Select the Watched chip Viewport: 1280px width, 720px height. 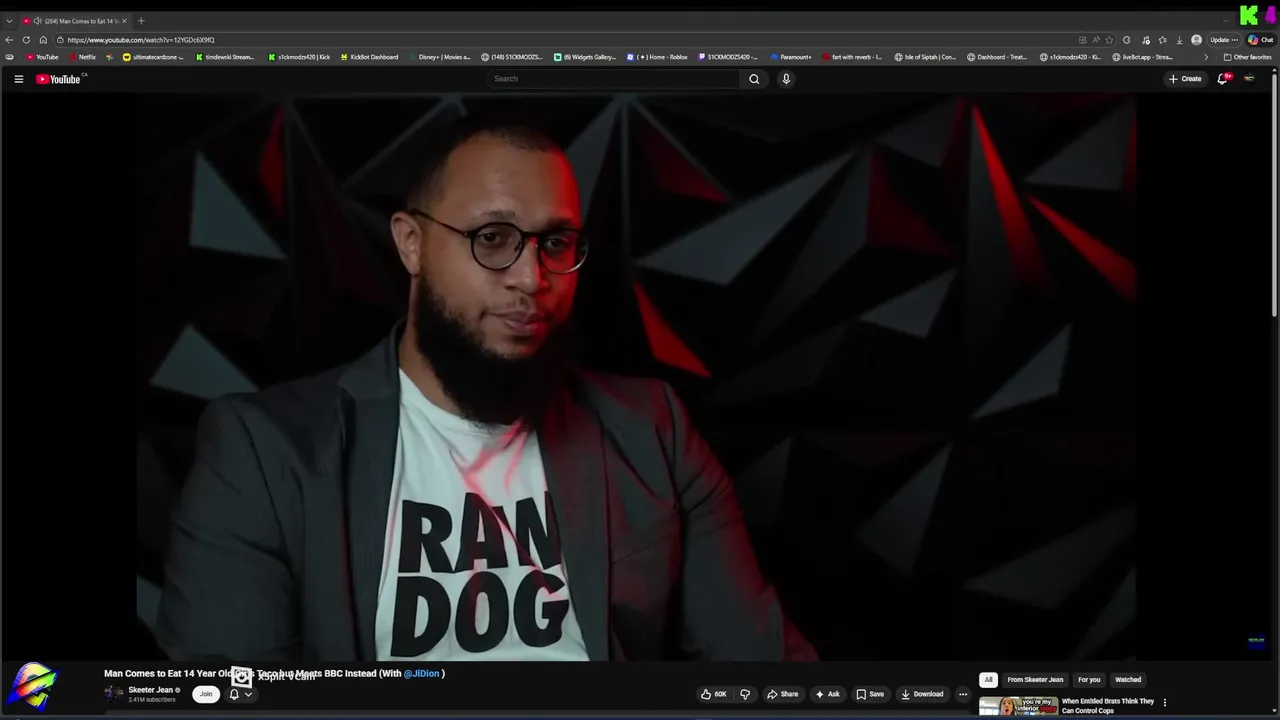point(1128,680)
